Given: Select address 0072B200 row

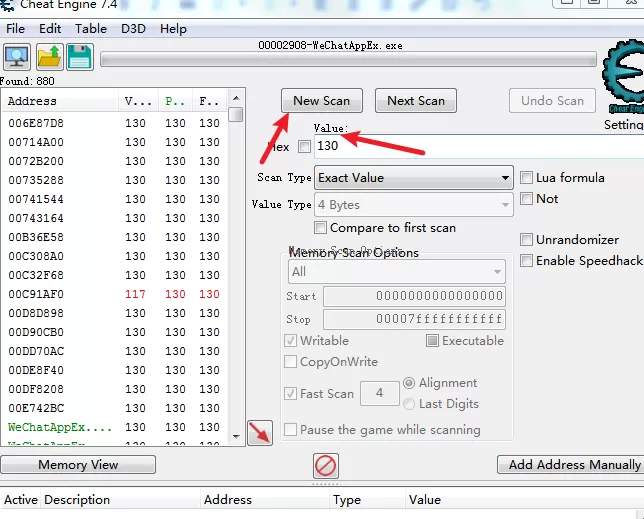Looking at the screenshot, I should [115, 161].
